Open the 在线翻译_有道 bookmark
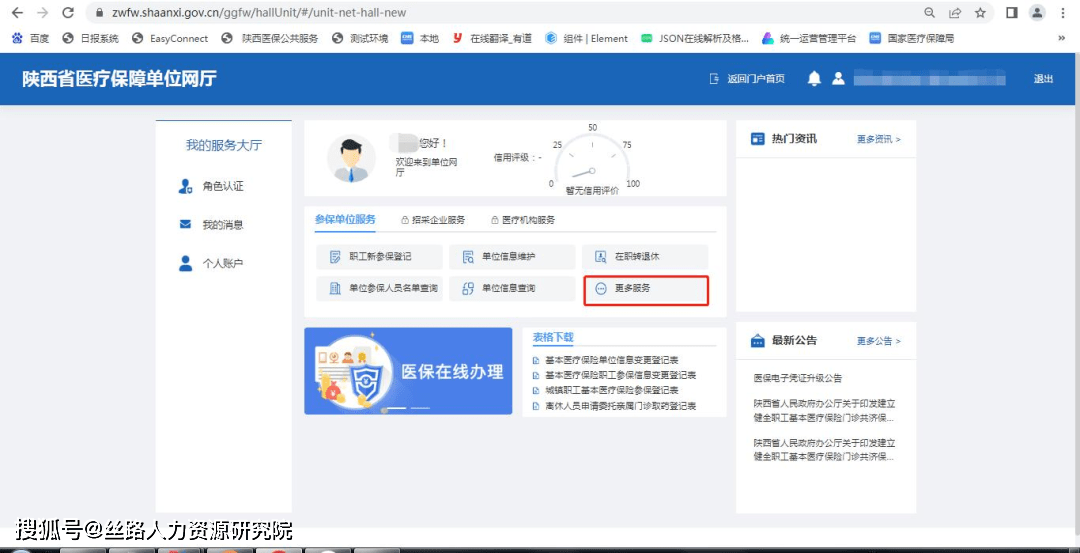 point(492,39)
